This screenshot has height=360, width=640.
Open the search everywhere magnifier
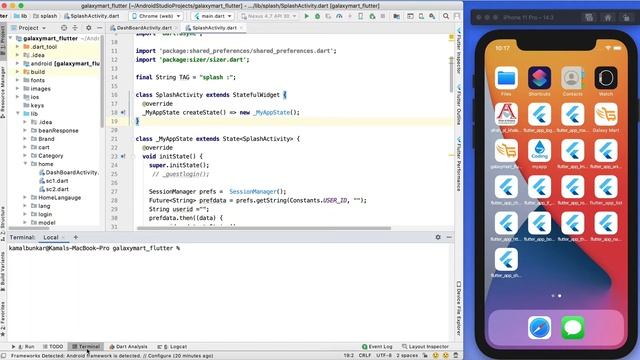click(x=446, y=16)
